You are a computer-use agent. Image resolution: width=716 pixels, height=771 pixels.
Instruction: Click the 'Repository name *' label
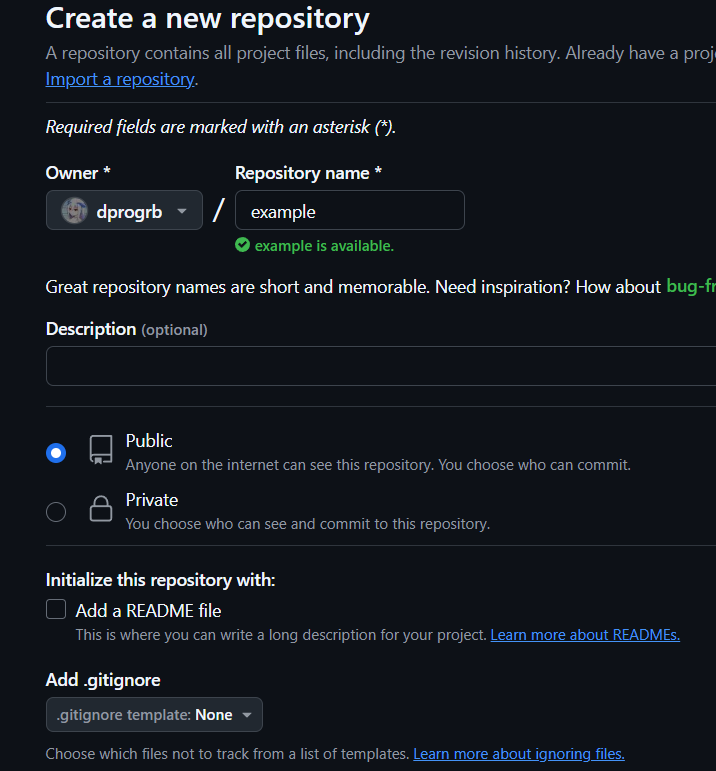point(308,173)
